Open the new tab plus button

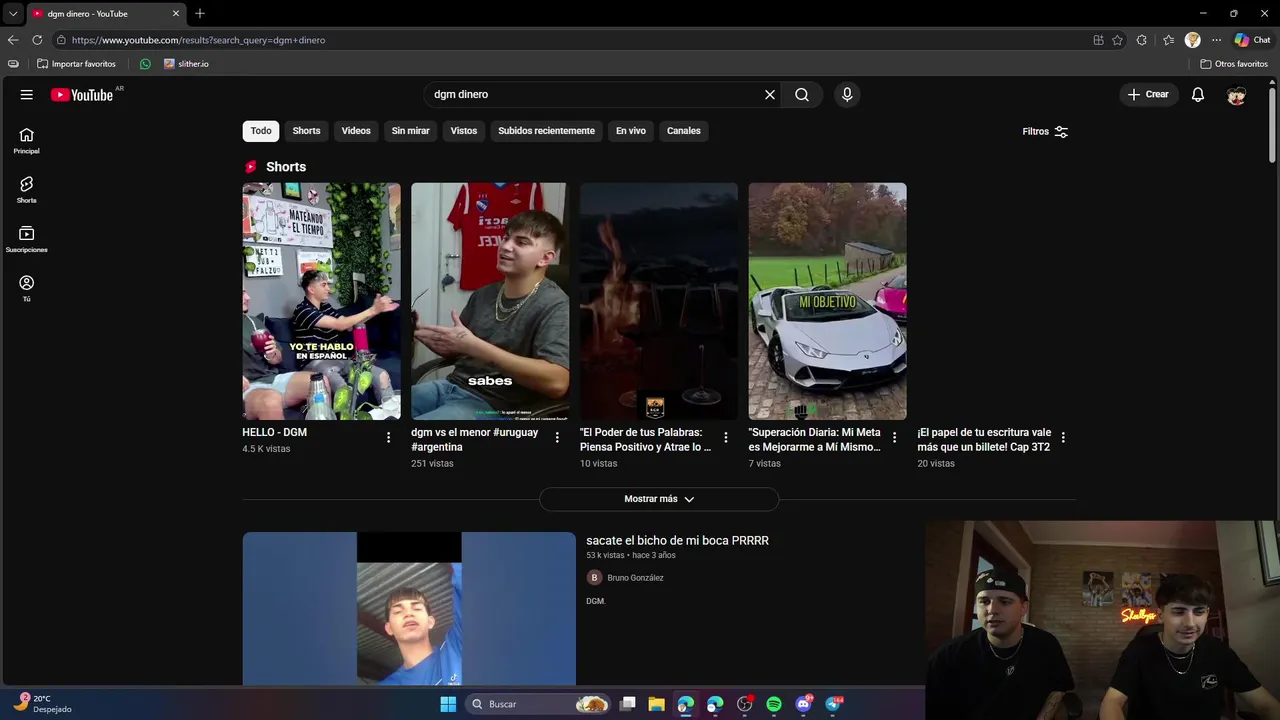(x=200, y=14)
